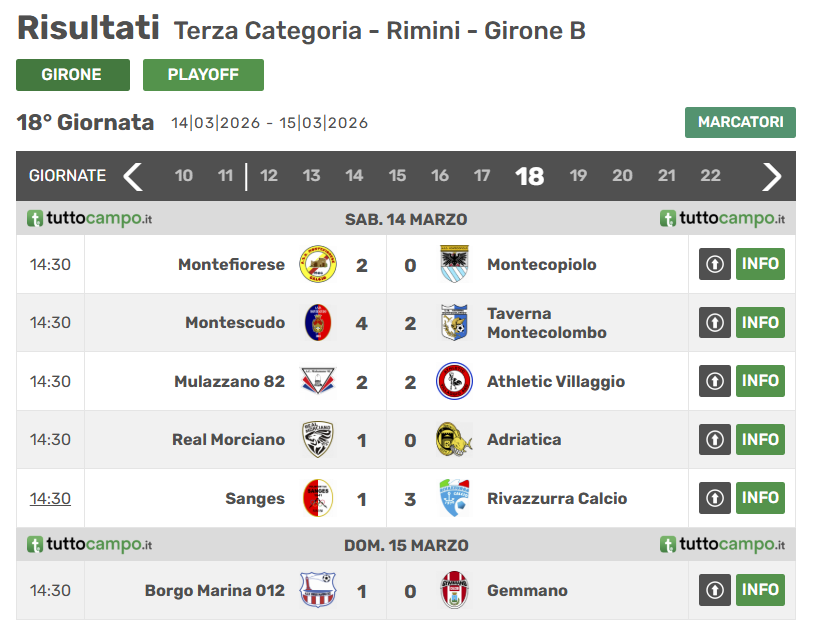
Task: Click the Montecopiolo team crest
Action: tap(454, 264)
